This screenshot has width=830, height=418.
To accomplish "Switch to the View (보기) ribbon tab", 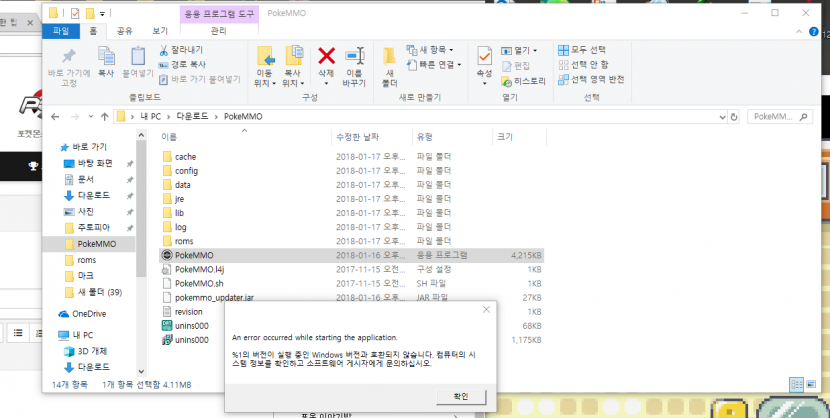I will pyautogui.click(x=160, y=31).
